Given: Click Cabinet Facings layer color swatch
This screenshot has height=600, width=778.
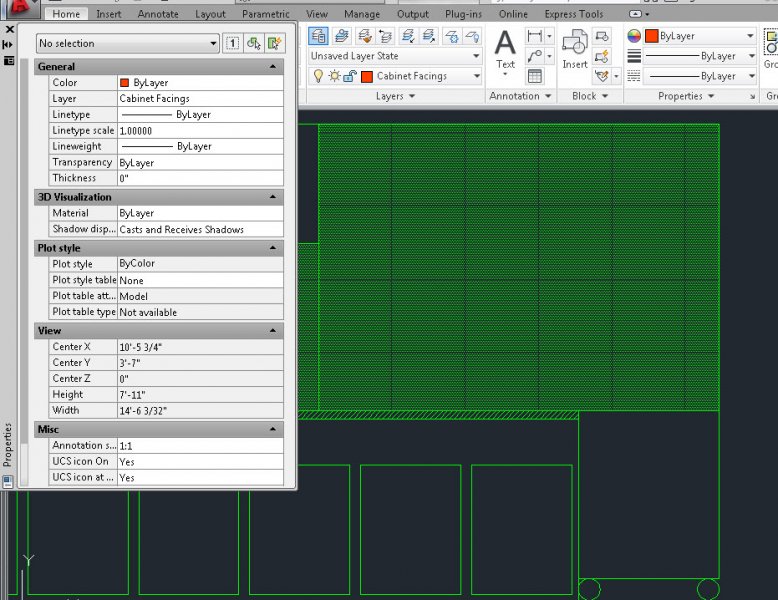Looking at the screenshot, I should [x=367, y=76].
